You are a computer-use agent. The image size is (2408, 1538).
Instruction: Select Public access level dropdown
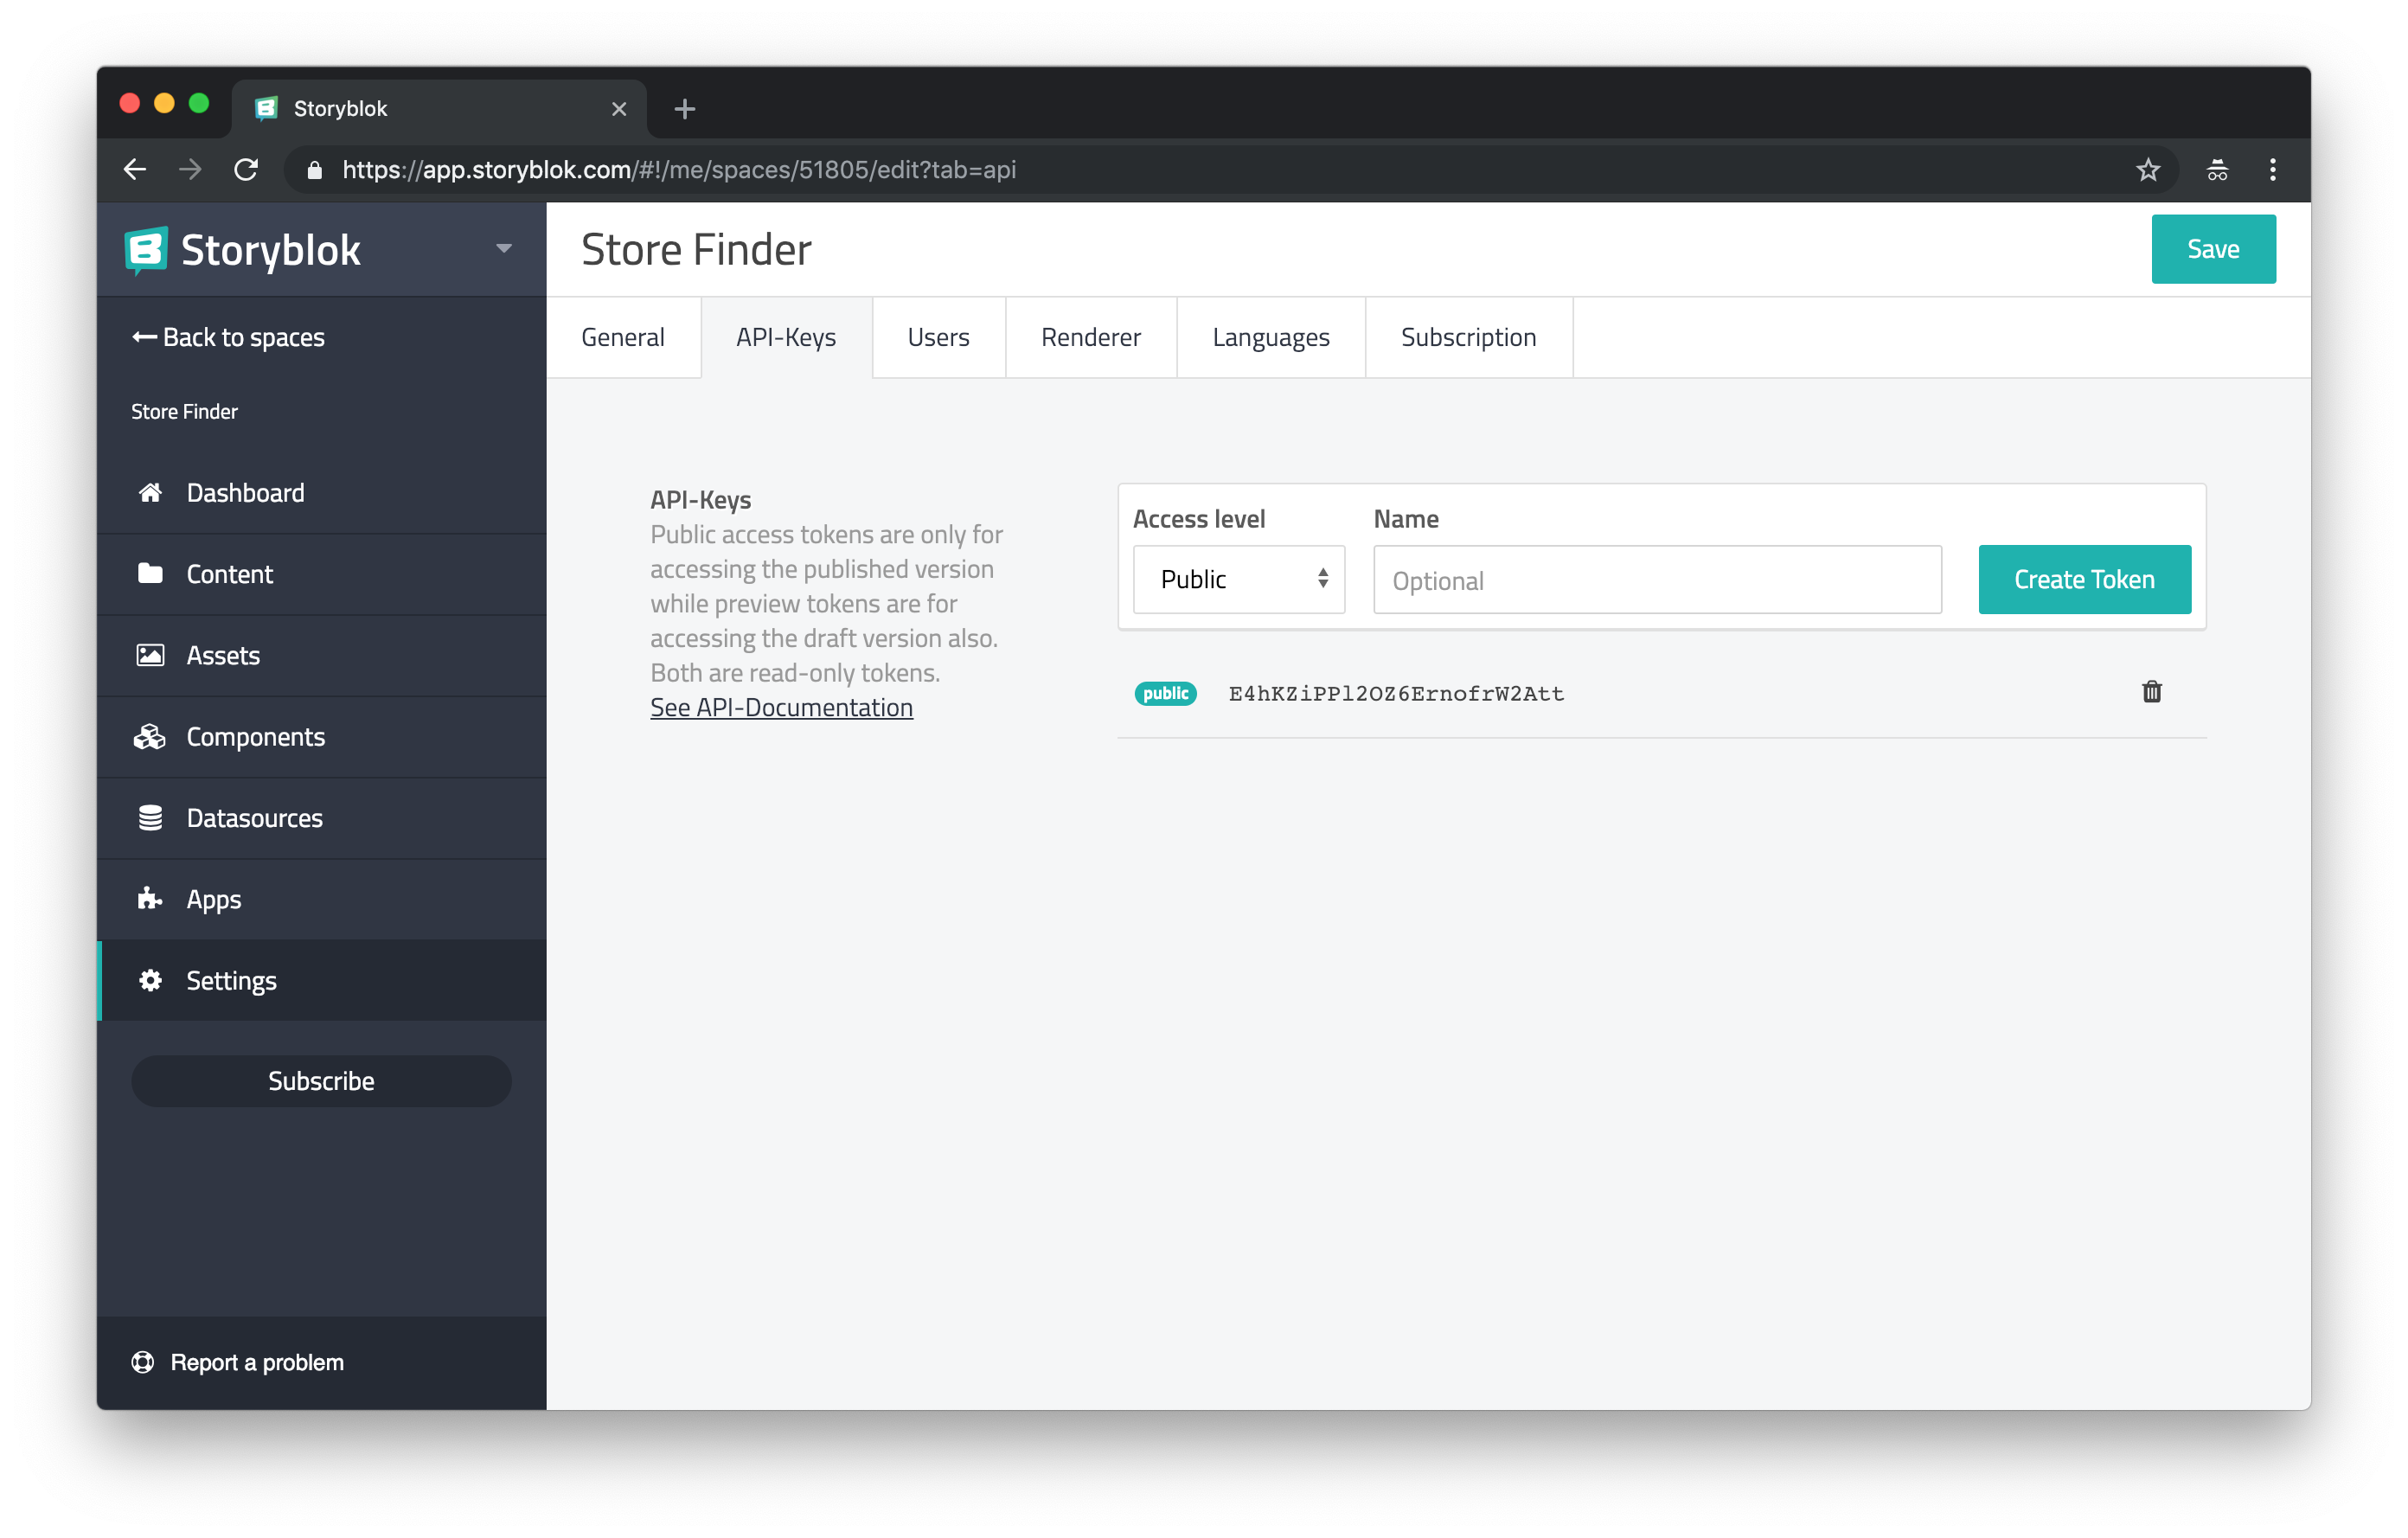click(x=1238, y=578)
